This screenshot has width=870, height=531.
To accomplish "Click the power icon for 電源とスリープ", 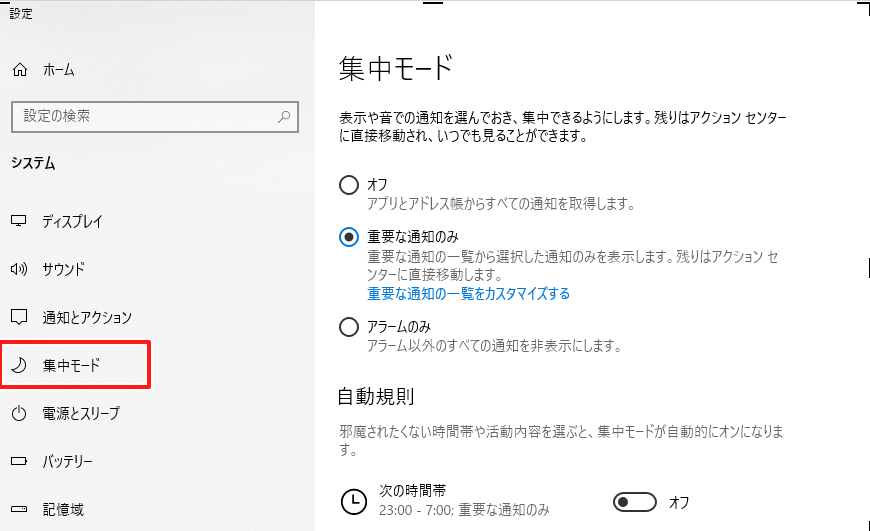I will coord(19,413).
